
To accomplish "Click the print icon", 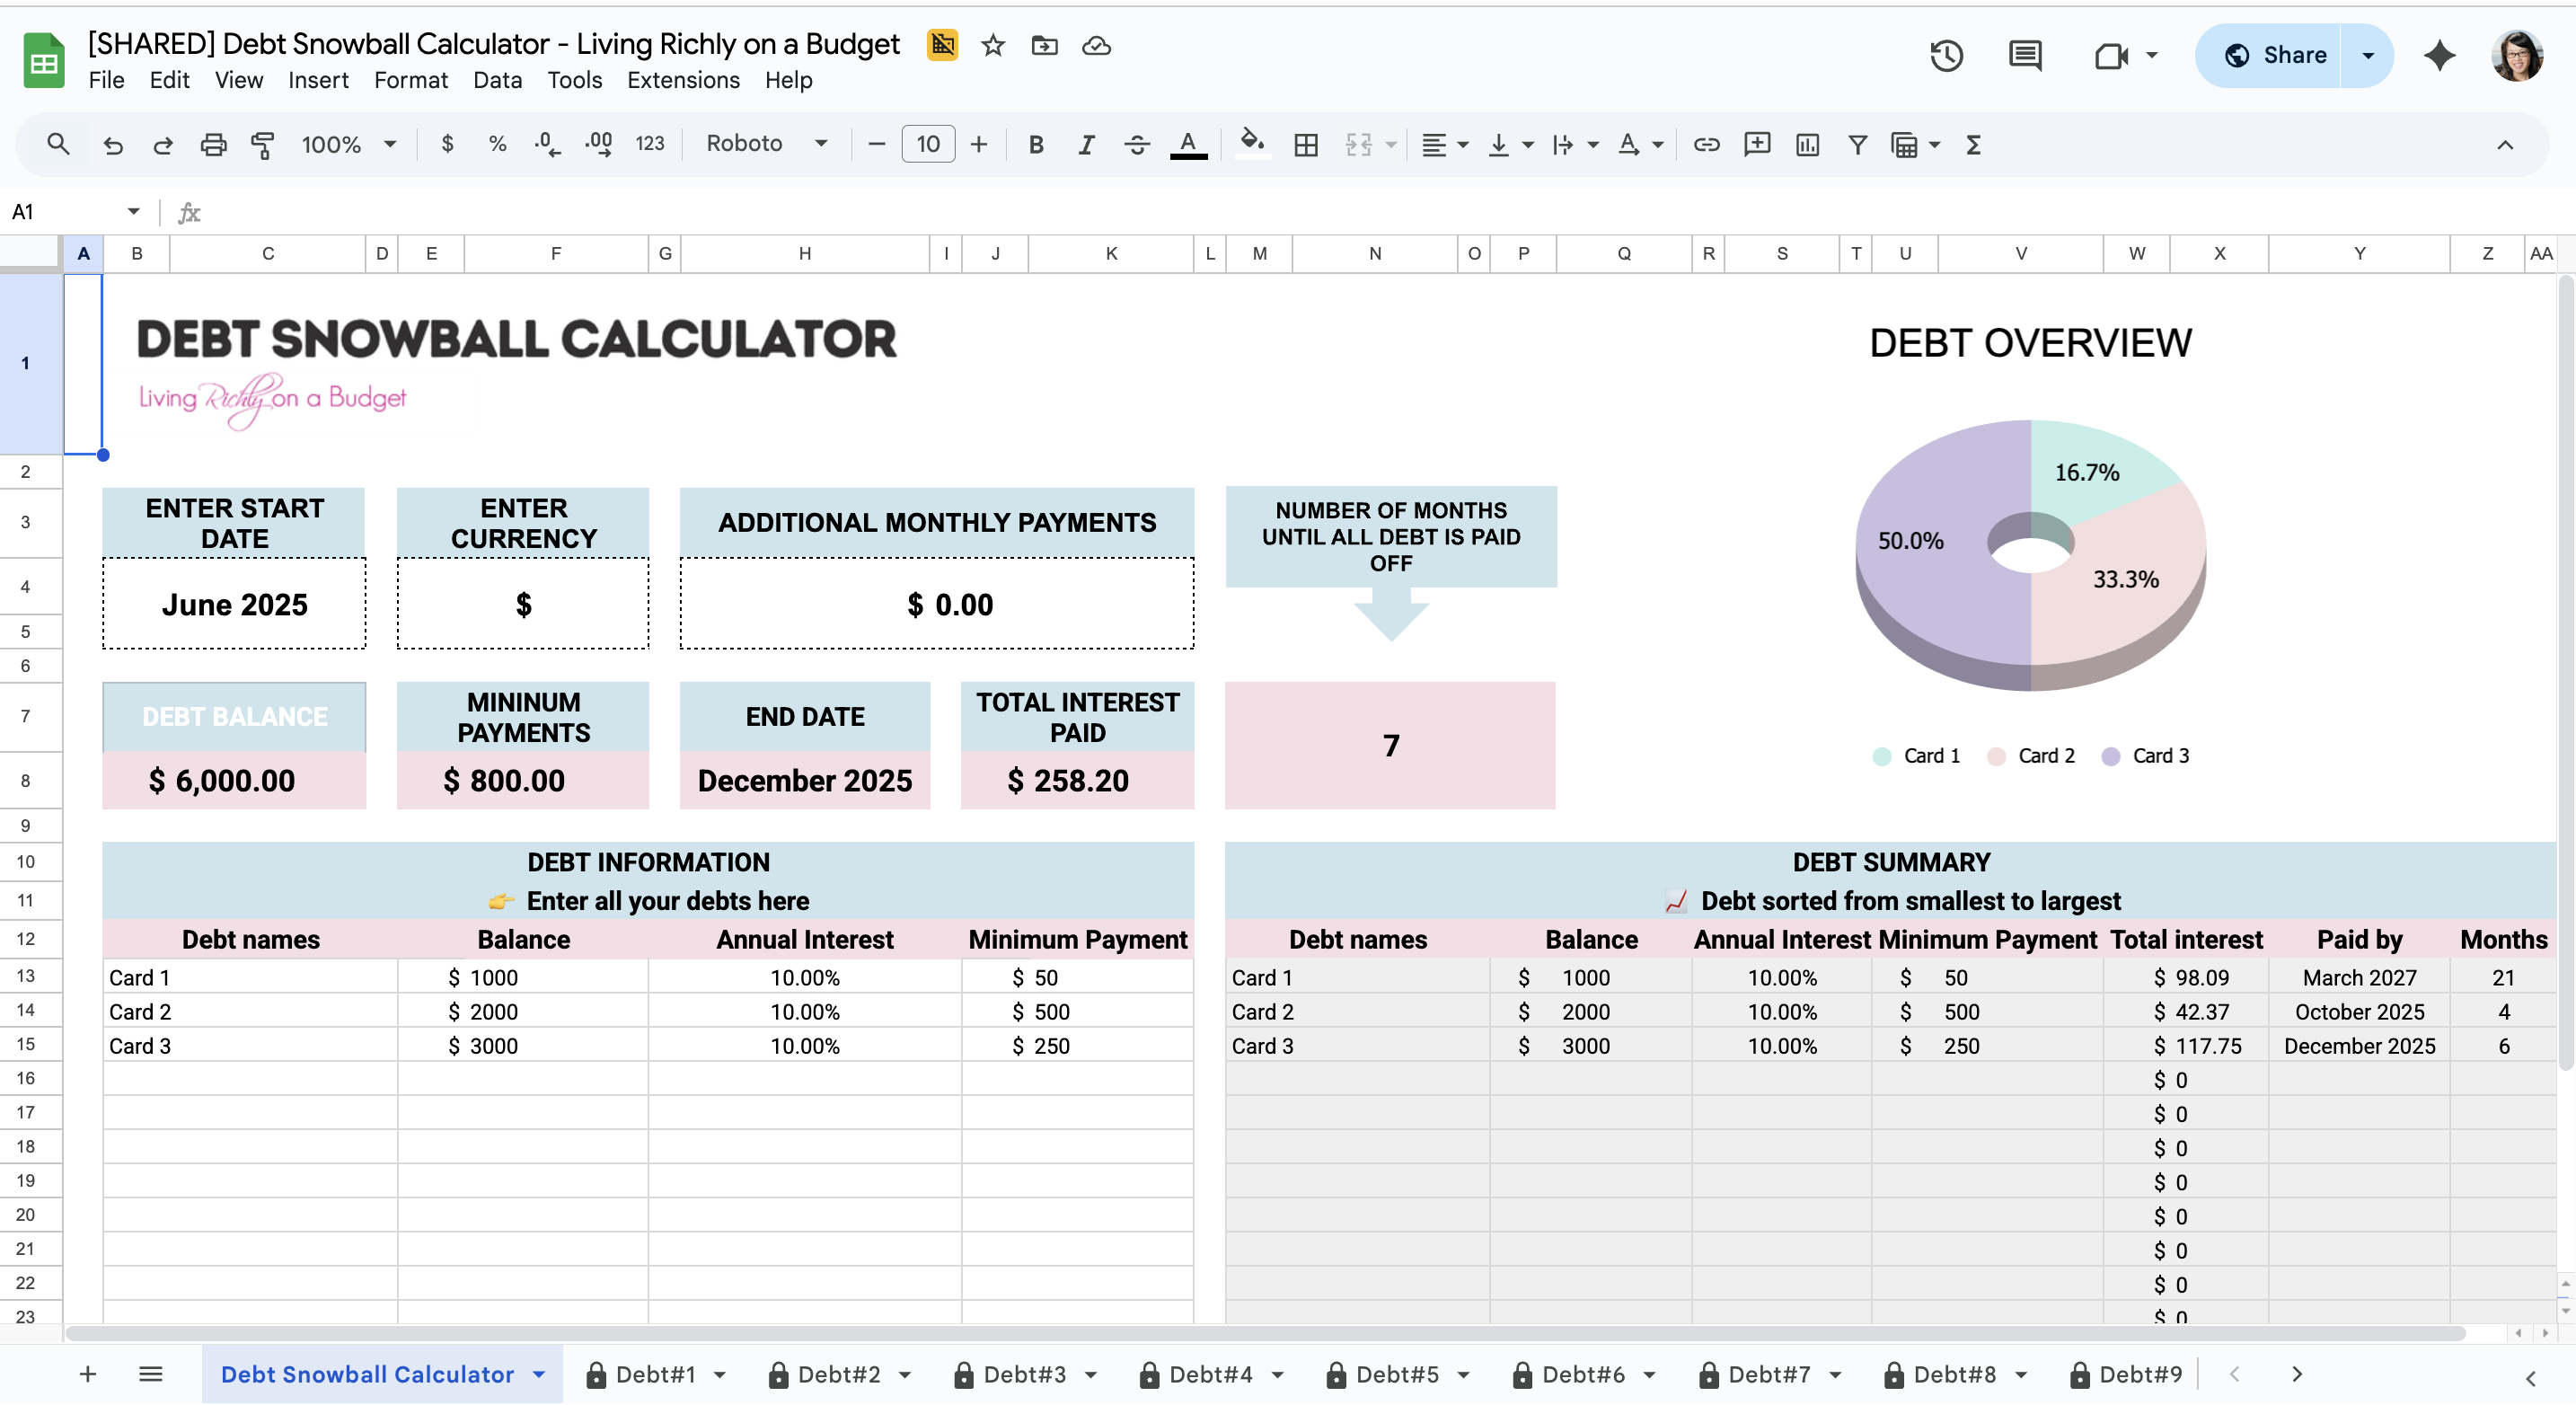I will click(x=213, y=145).
